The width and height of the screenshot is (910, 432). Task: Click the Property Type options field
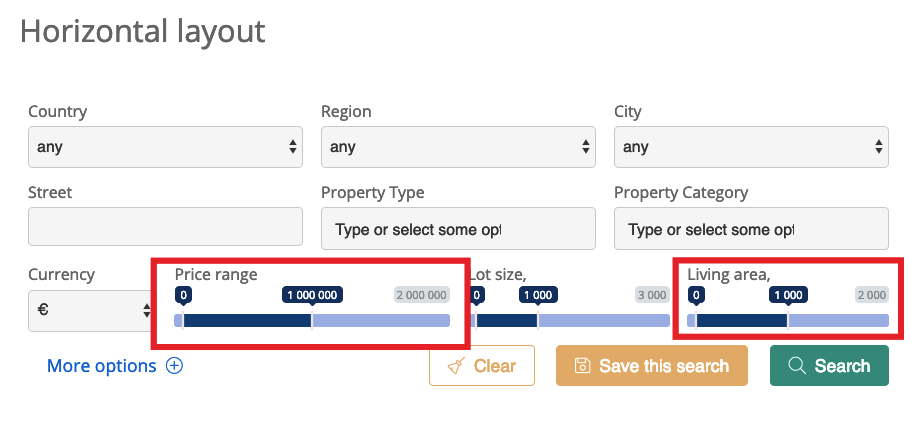click(458, 229)
